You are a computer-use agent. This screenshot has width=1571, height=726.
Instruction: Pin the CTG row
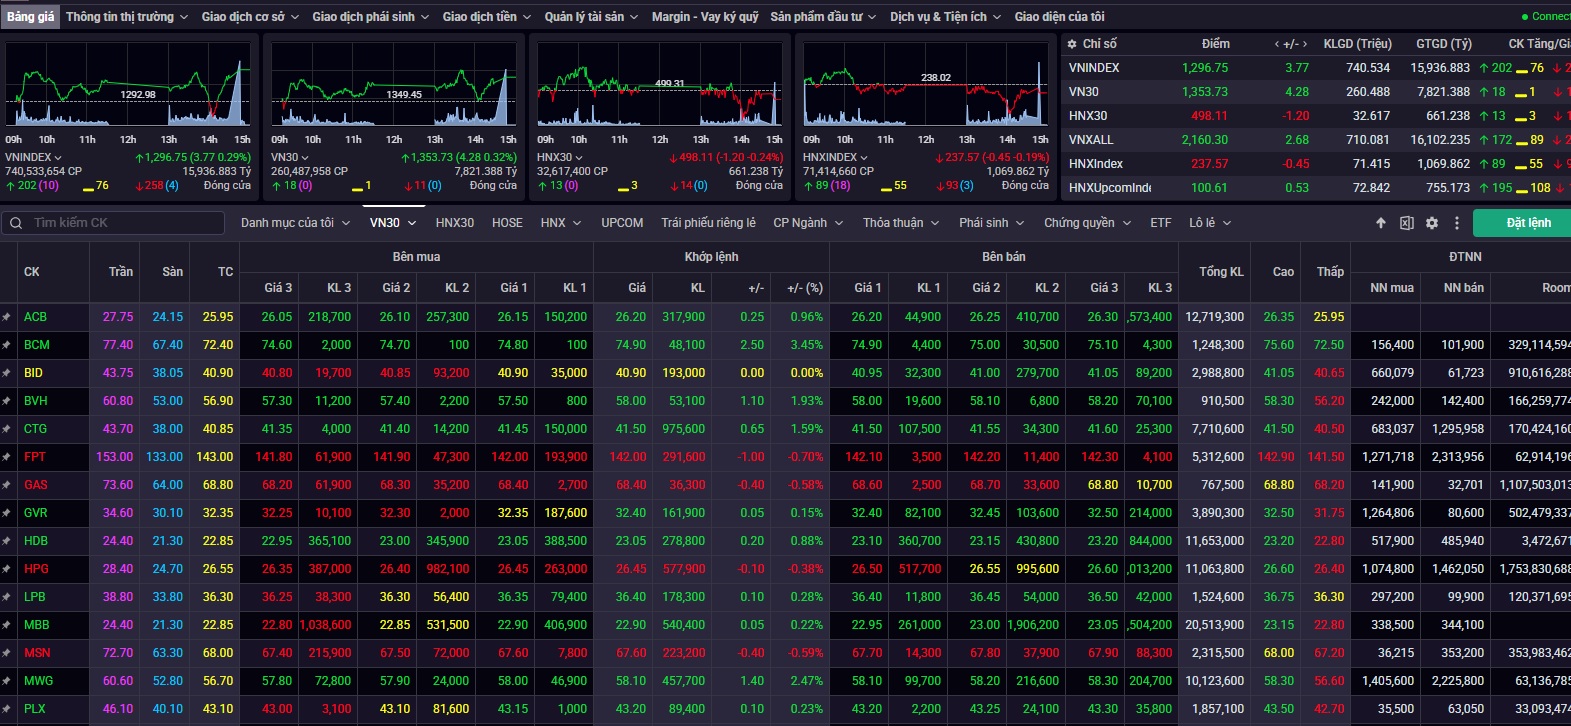point(7,429)
